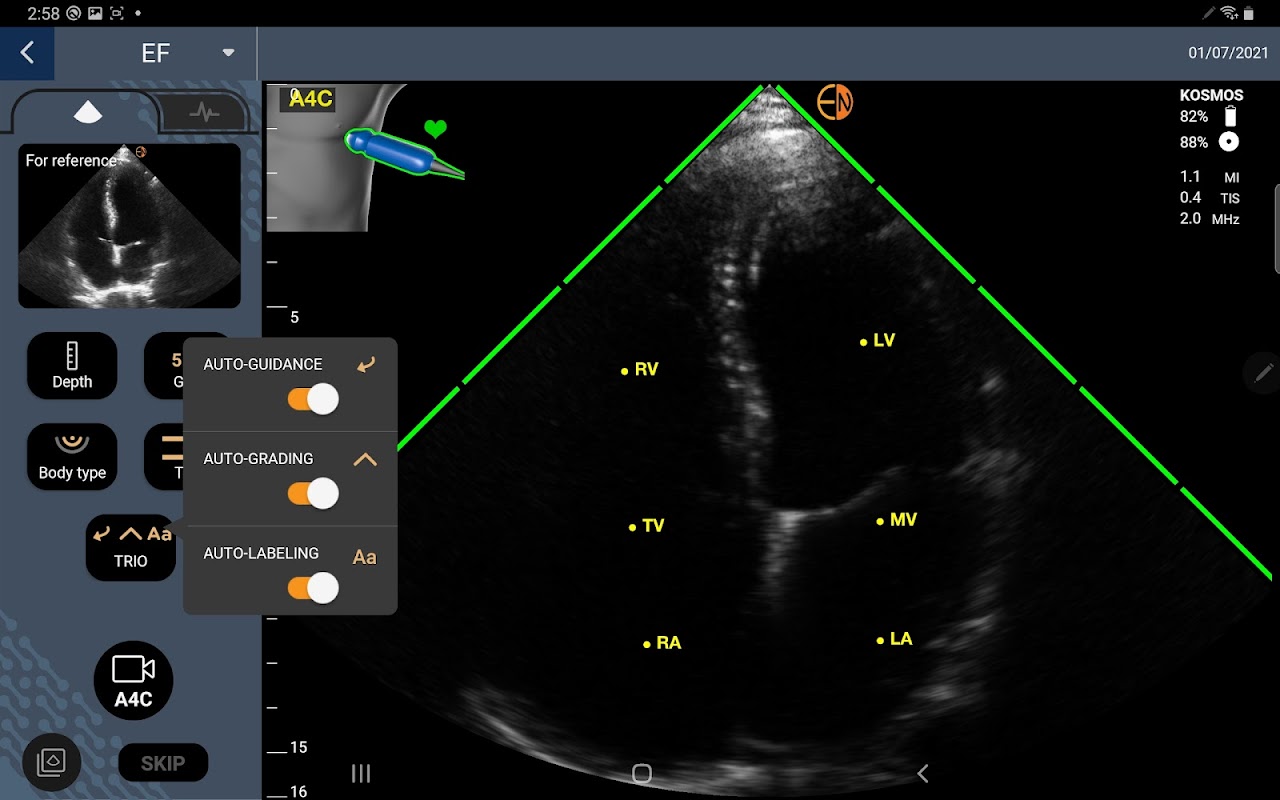Tap the Android recent apps button
This screenshot has width=1280, height=800.
point(361,773)
